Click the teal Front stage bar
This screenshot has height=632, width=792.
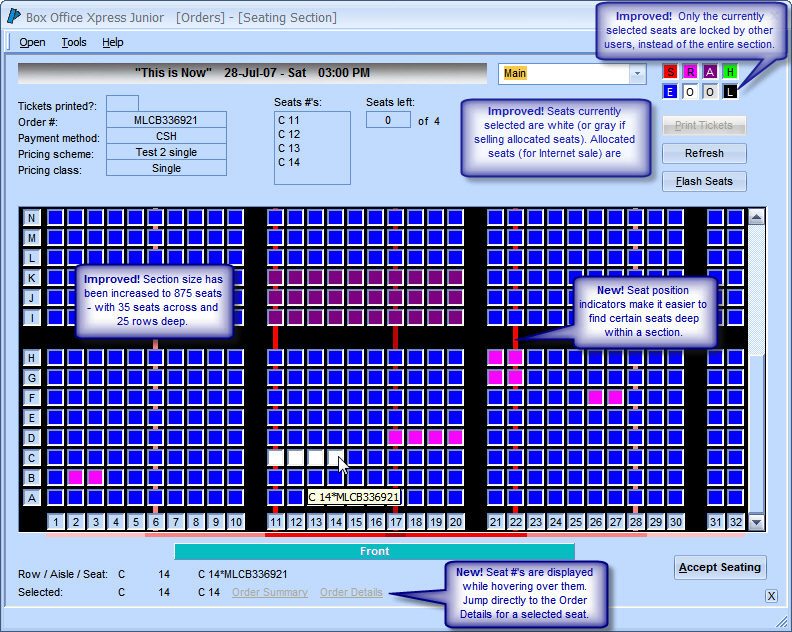click(374, 551)
